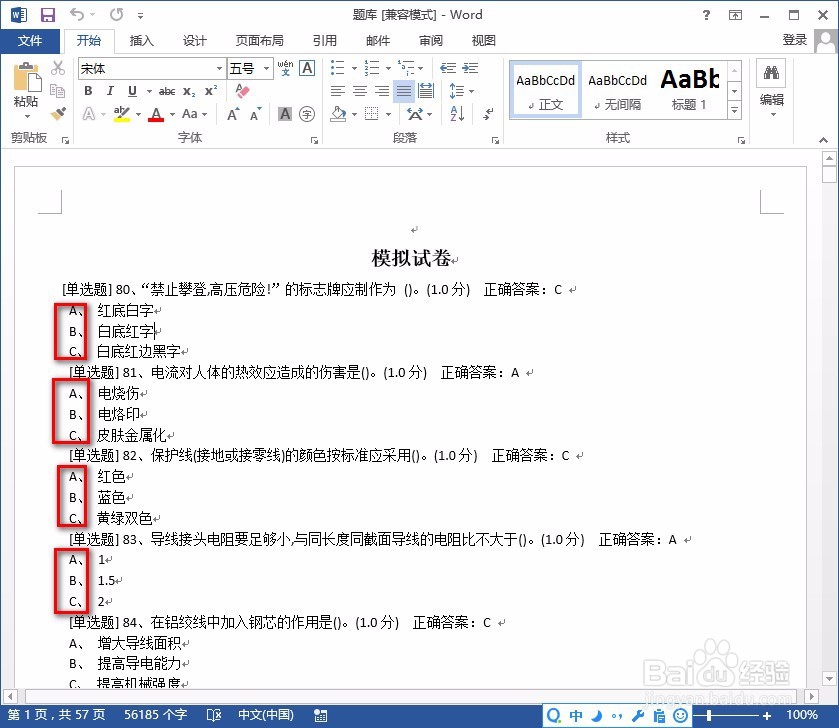Click the Bullets list icon

tap(337, 68)
